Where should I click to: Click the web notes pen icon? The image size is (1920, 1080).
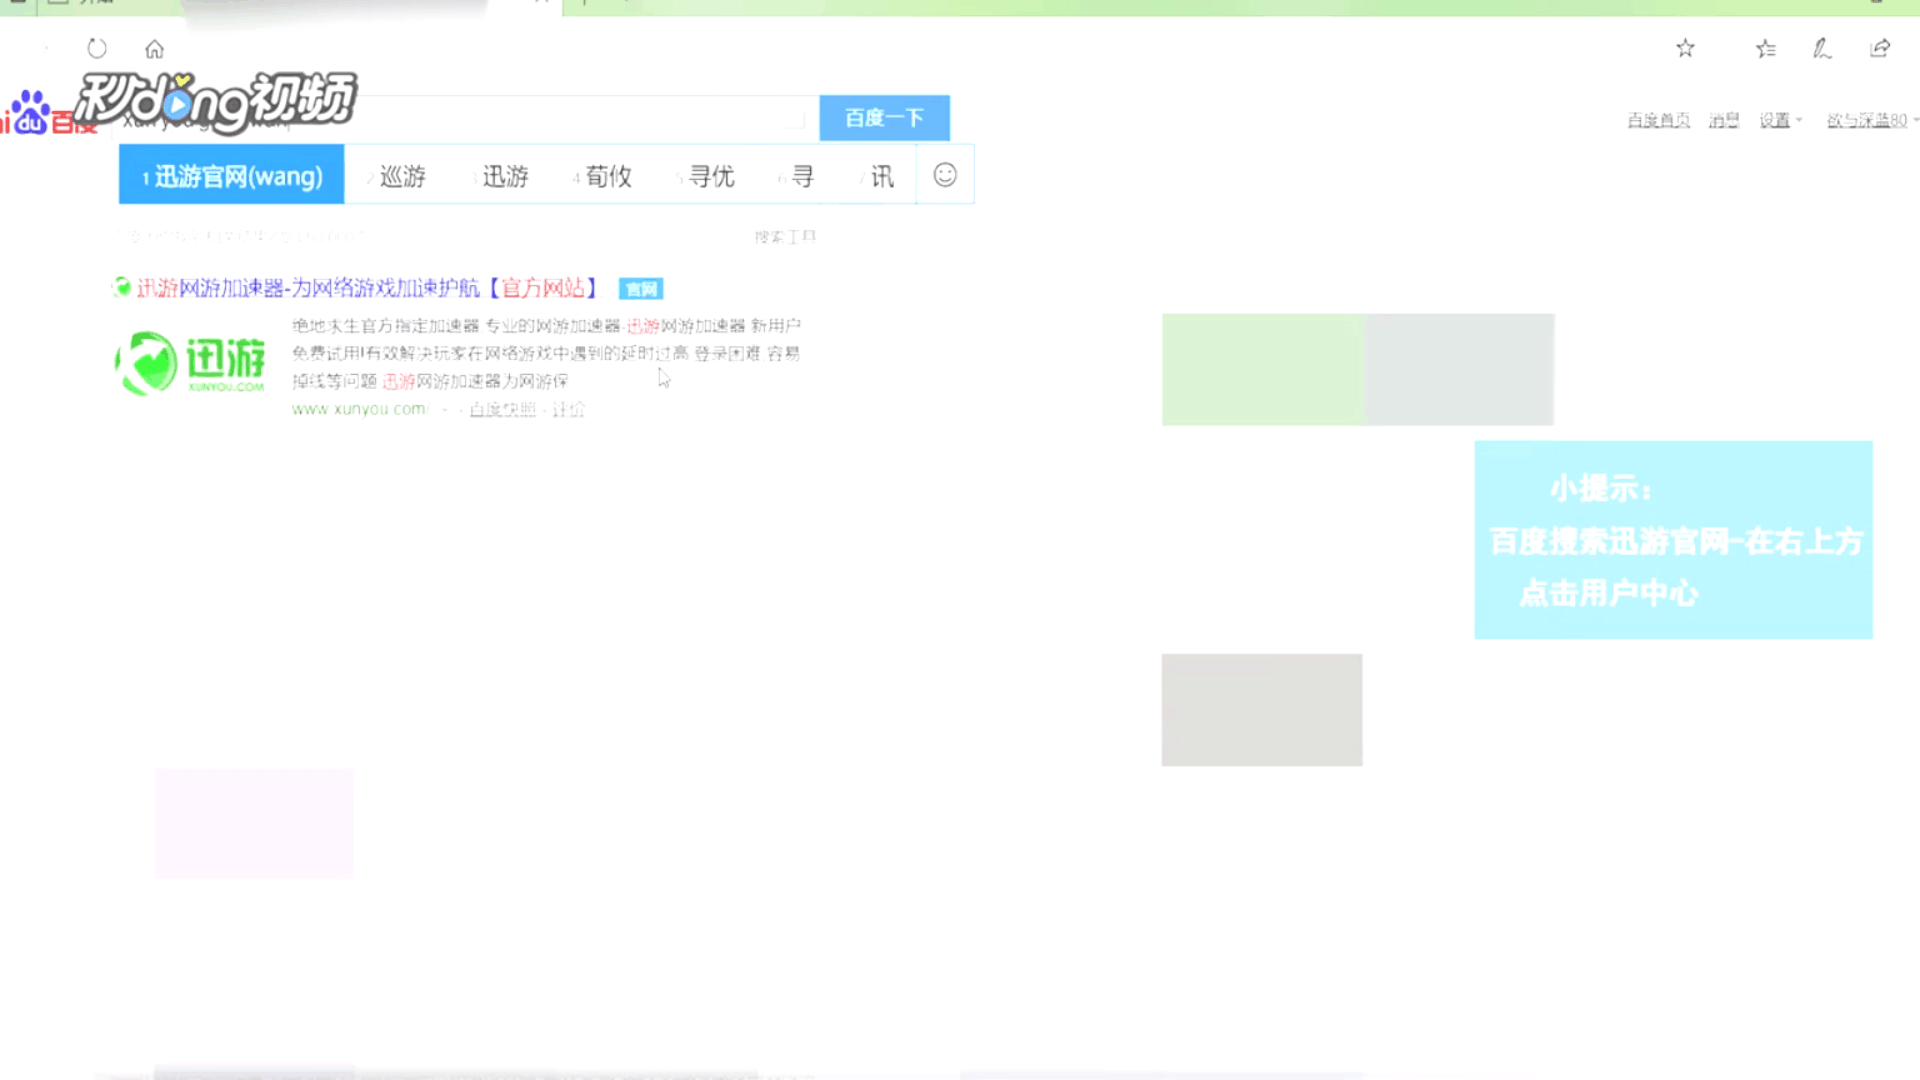(1822, 48)
